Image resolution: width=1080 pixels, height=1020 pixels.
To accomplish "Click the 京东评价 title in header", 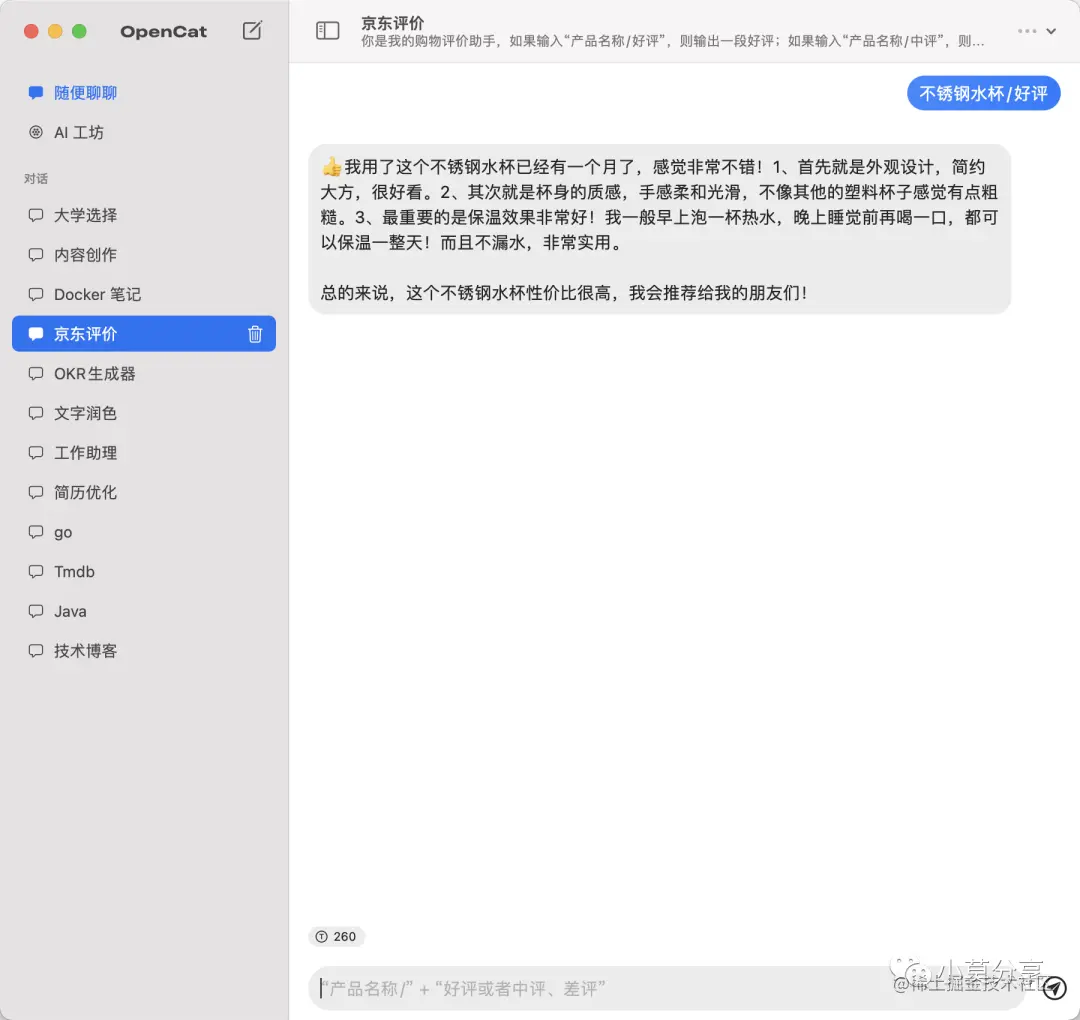I will (393, 23).
